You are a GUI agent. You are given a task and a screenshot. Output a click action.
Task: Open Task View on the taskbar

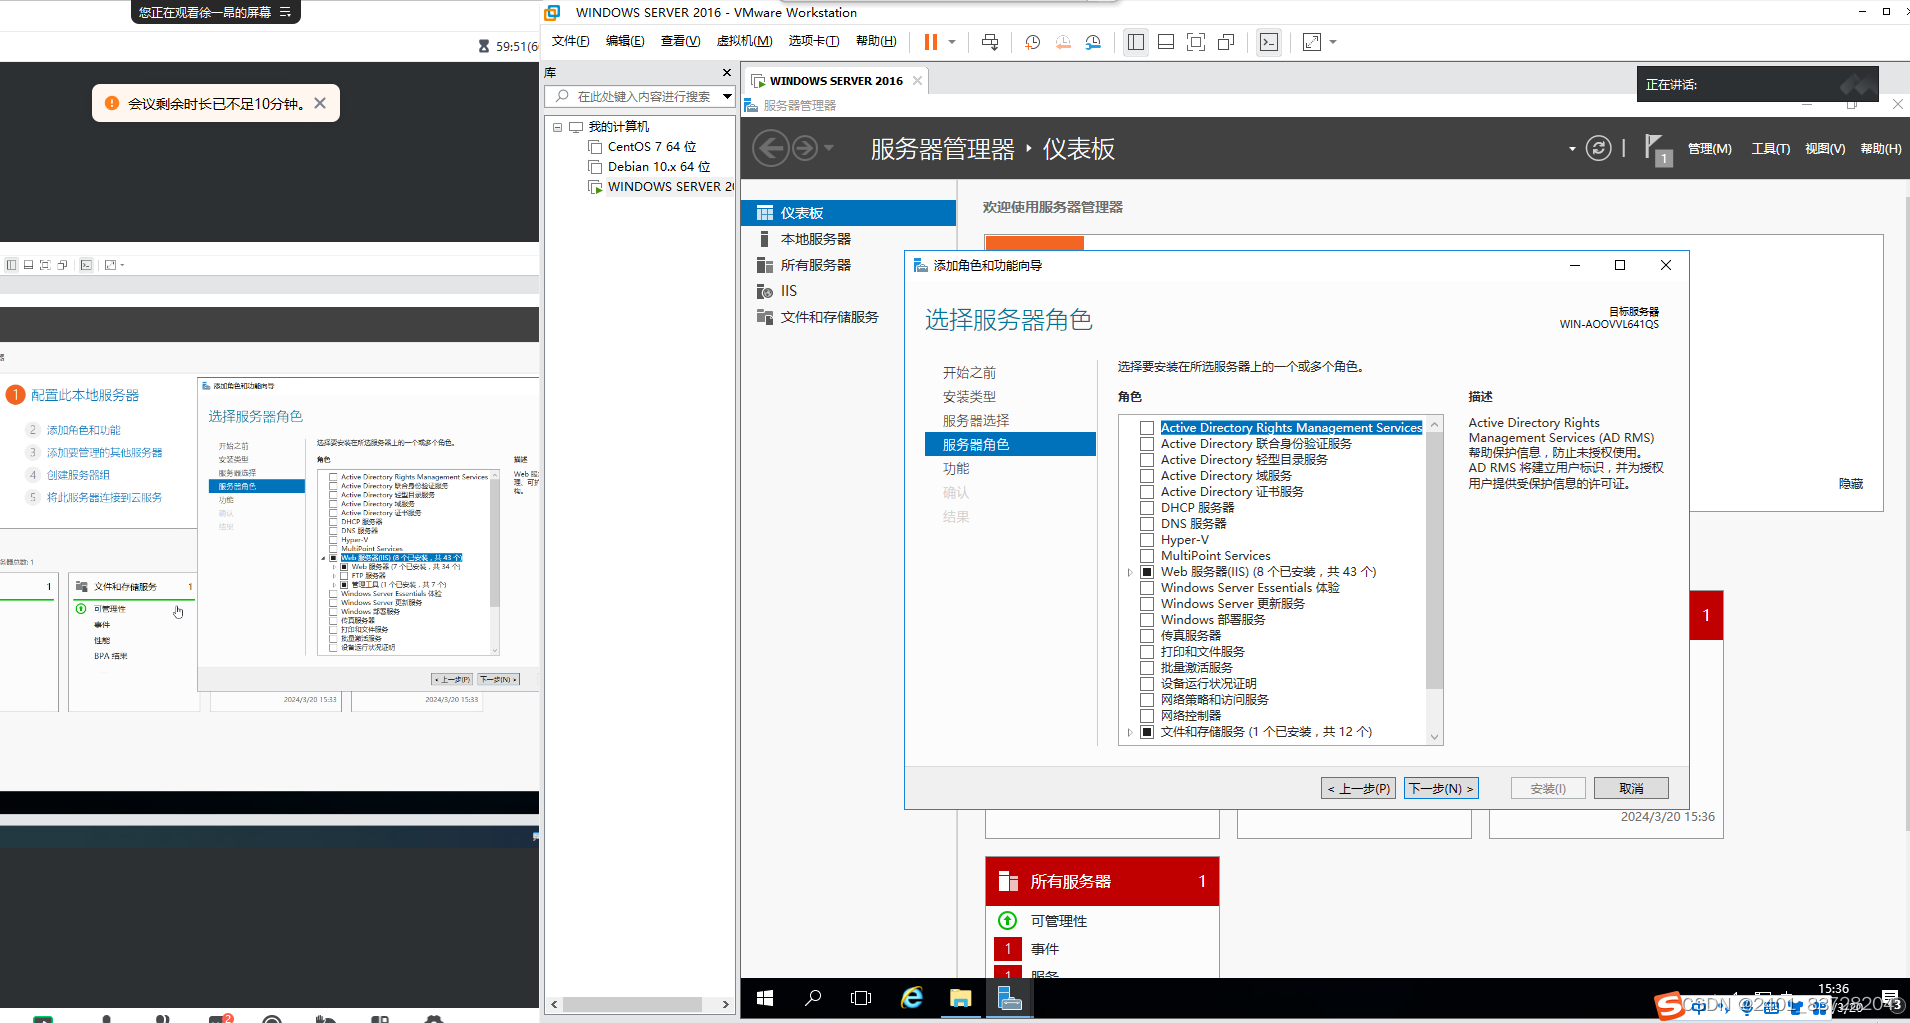click(861, 998)
